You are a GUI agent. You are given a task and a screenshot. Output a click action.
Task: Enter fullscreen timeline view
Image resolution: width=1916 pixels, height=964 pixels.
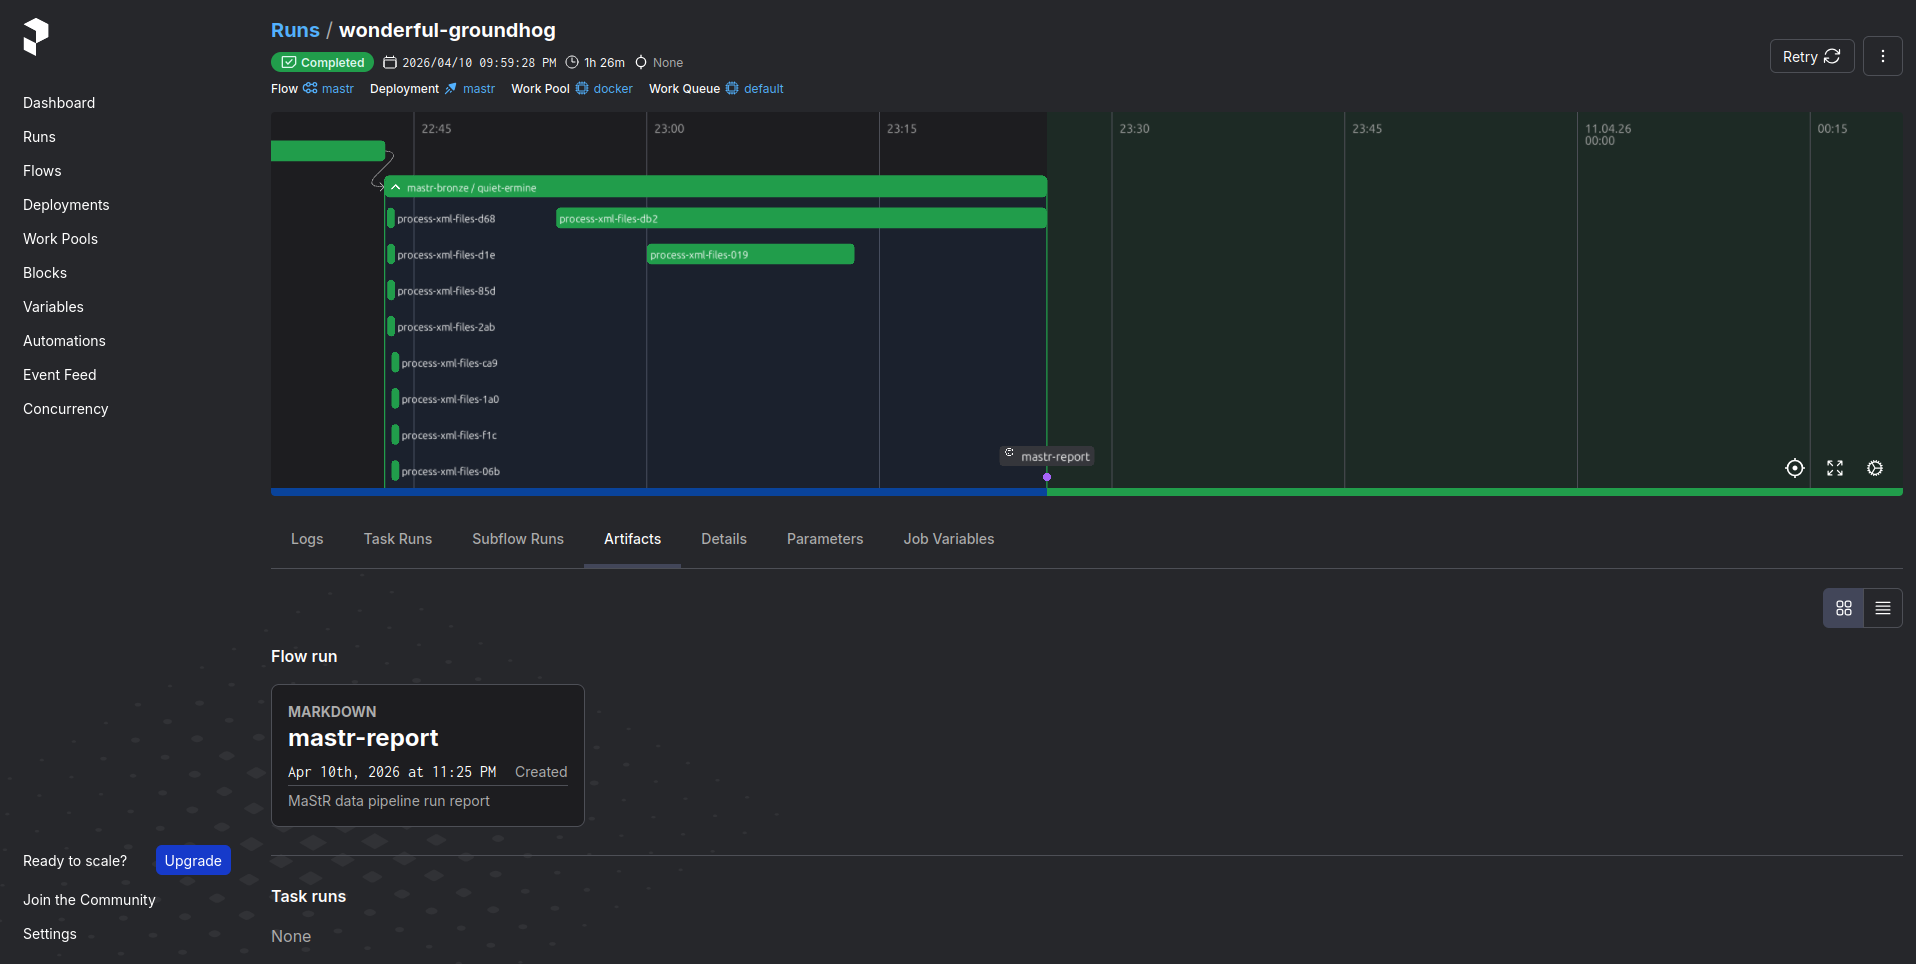1835,468
